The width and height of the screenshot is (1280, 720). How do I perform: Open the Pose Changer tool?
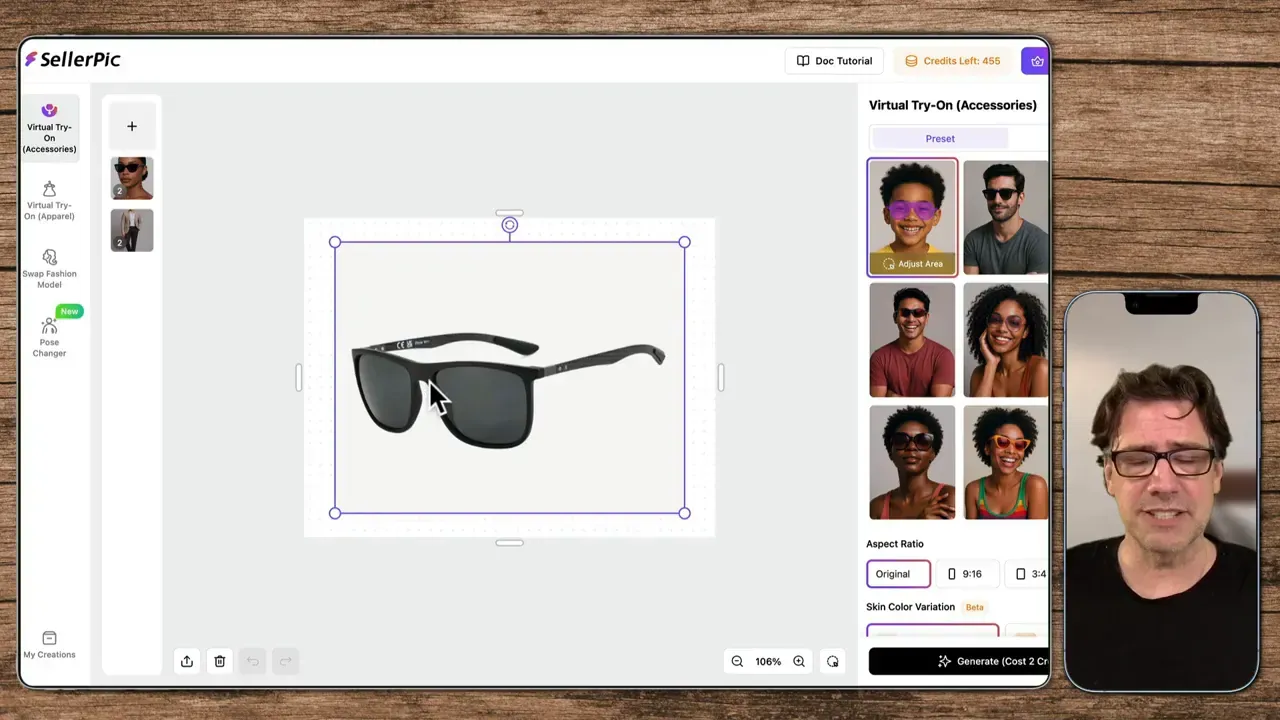pyautogui.click(x=49, y=337)
